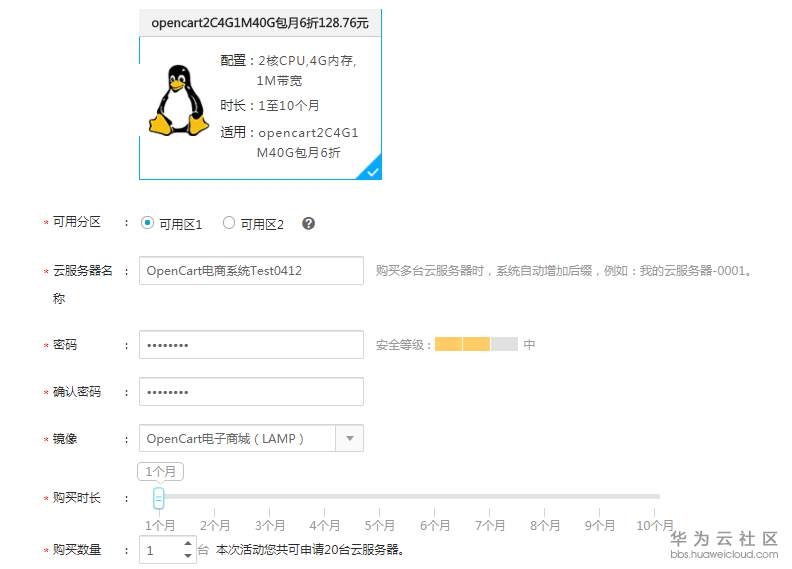This screenshot has height=569, width=792.
Task: Click the OpenCart电子商城 (LAMP) image combo box
Action: [251, 438]
